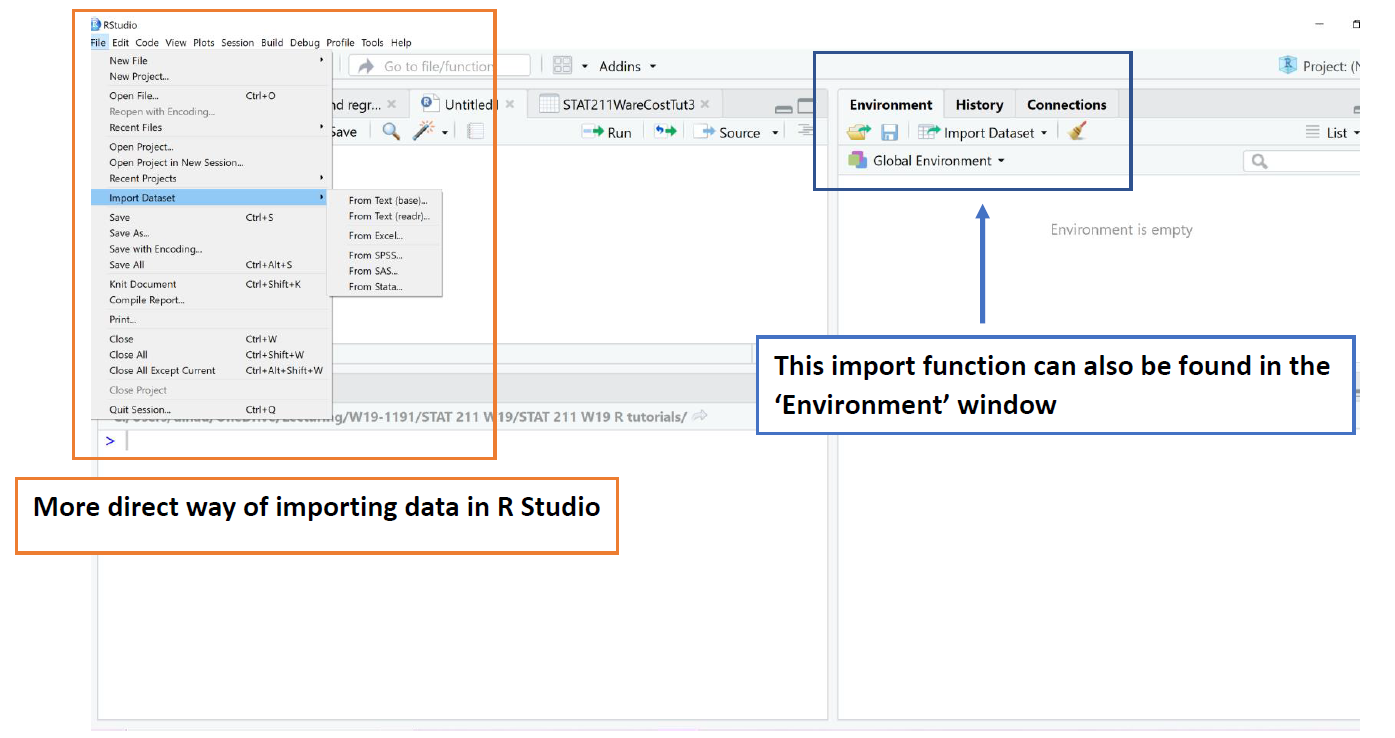Click the document outline icon beside Source
The image size is (1395, 738).
coord(805,131)
